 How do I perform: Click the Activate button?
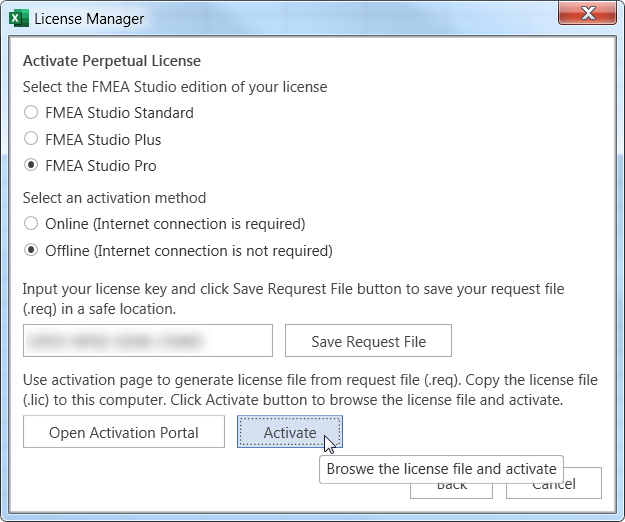pyautogui.click(x=289, y=433)
